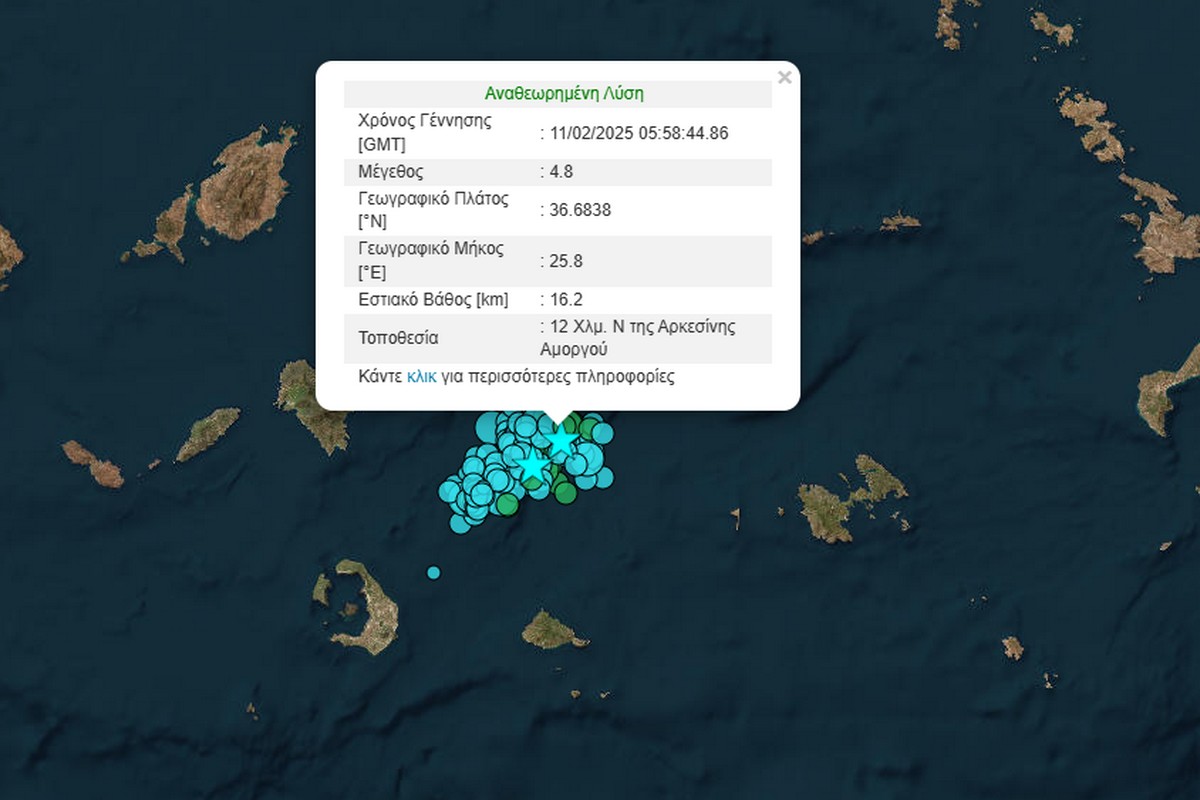The width and height of the screenshot is (1200, 800).
Task: Close the earthquake info popup
Action: [x=784, y=78]
